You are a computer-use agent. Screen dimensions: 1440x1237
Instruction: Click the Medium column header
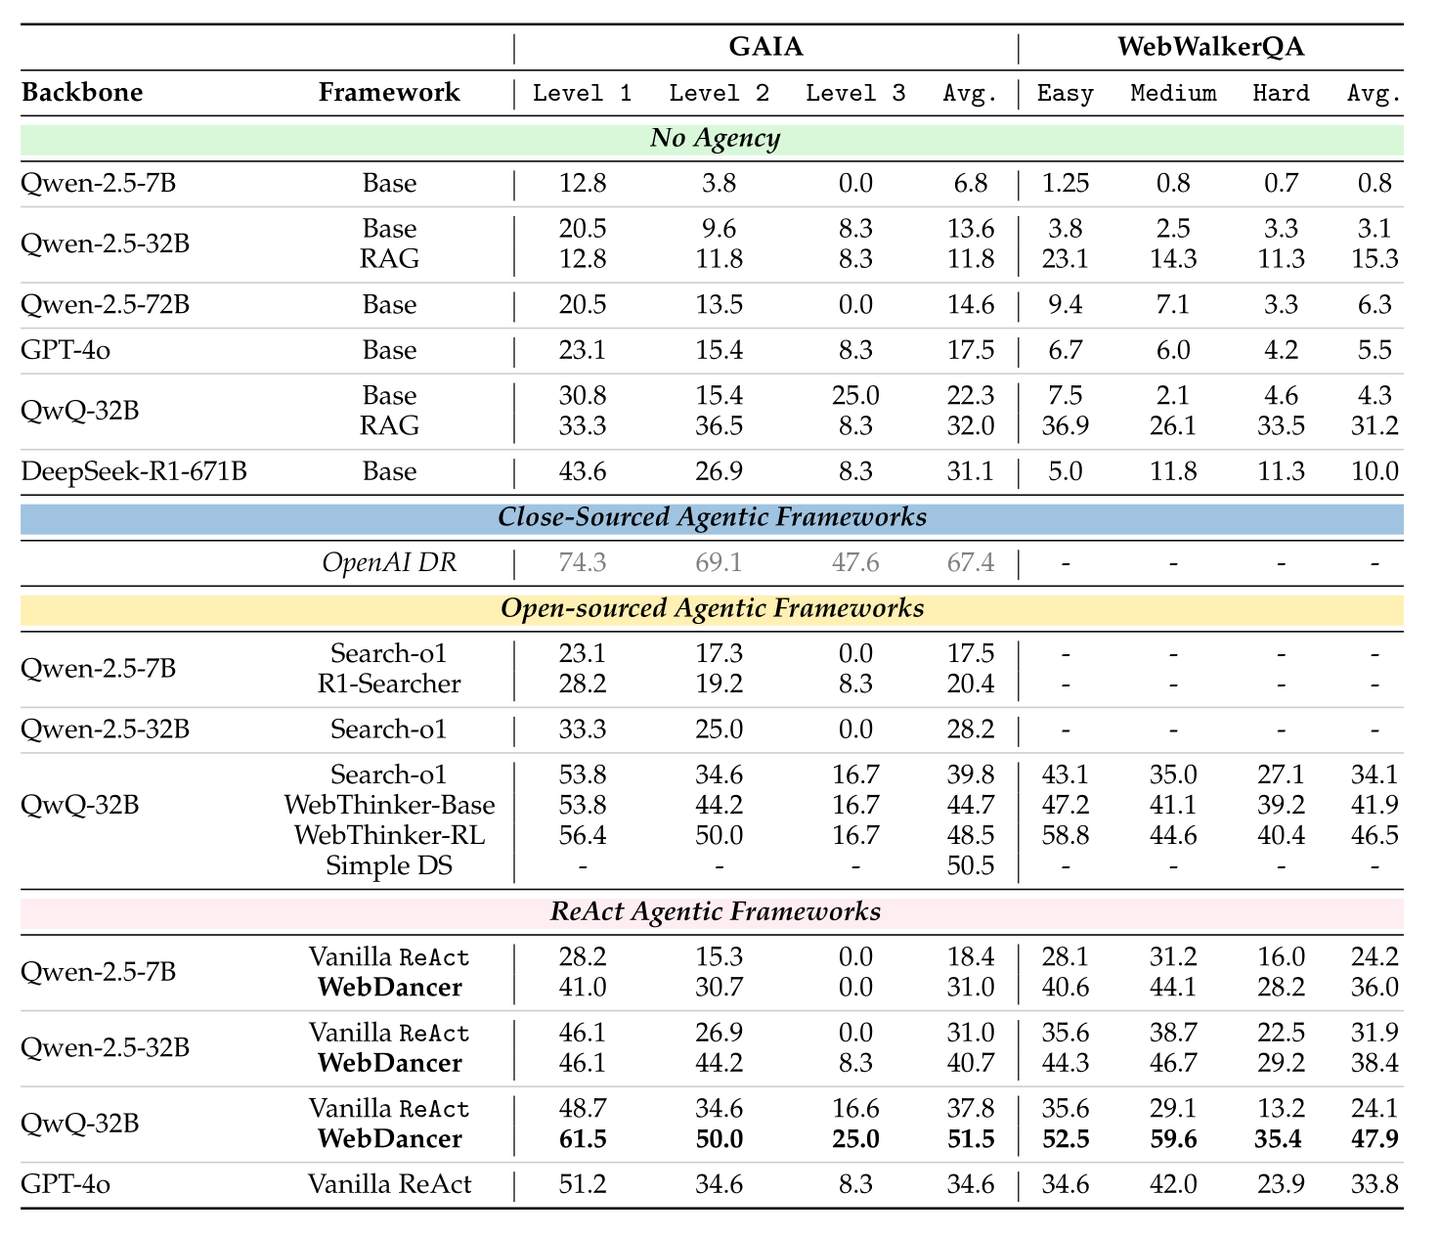coord(1173,94)
